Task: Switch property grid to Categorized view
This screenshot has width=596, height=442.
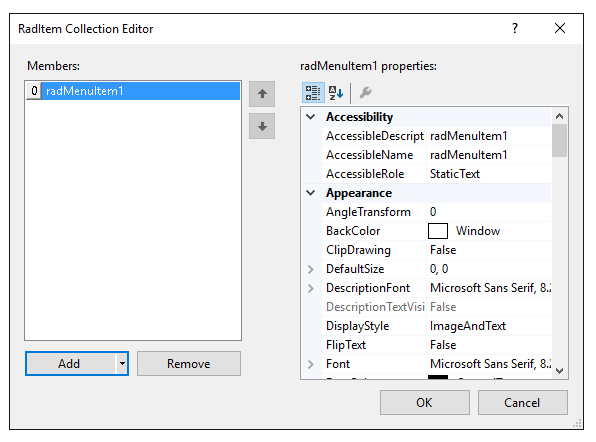Action: coord(313,92)
